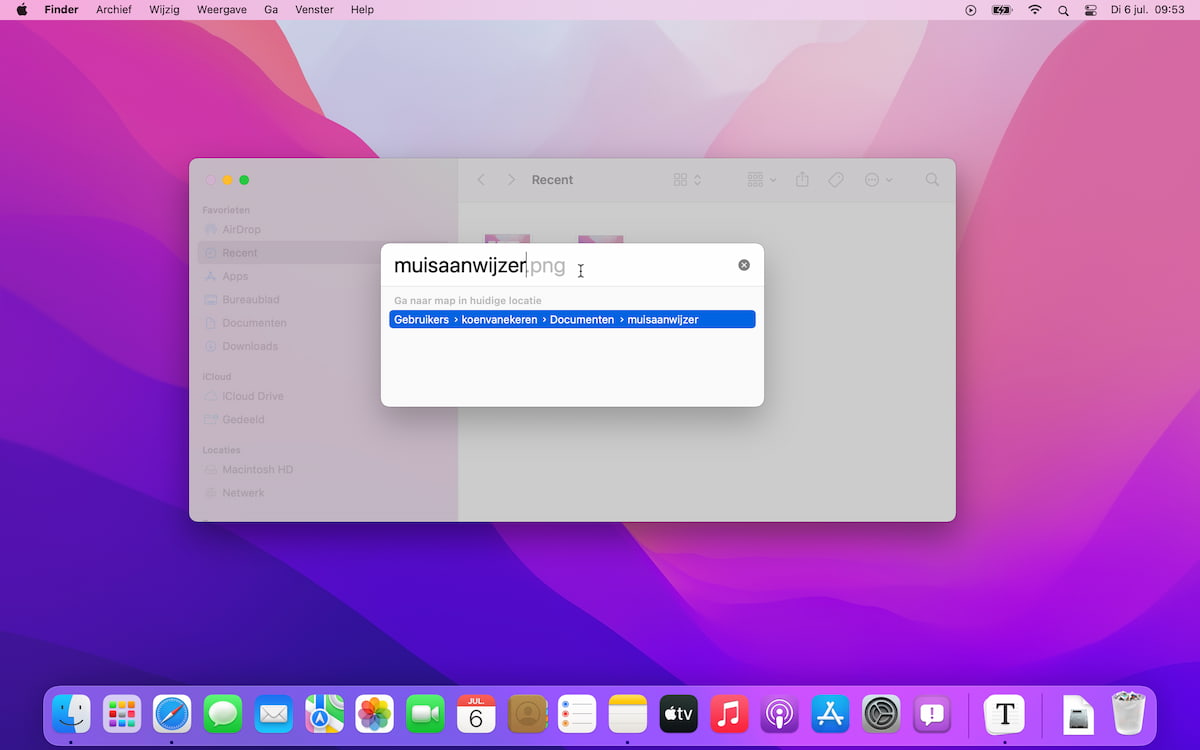Open Launchpad from the Dock
1200x750 pixels.
(x=121, y=713)
